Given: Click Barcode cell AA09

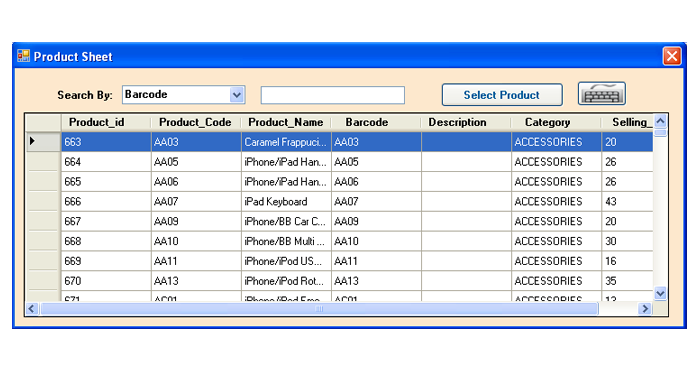Looking at the screenshot, I should coord(376,221).
